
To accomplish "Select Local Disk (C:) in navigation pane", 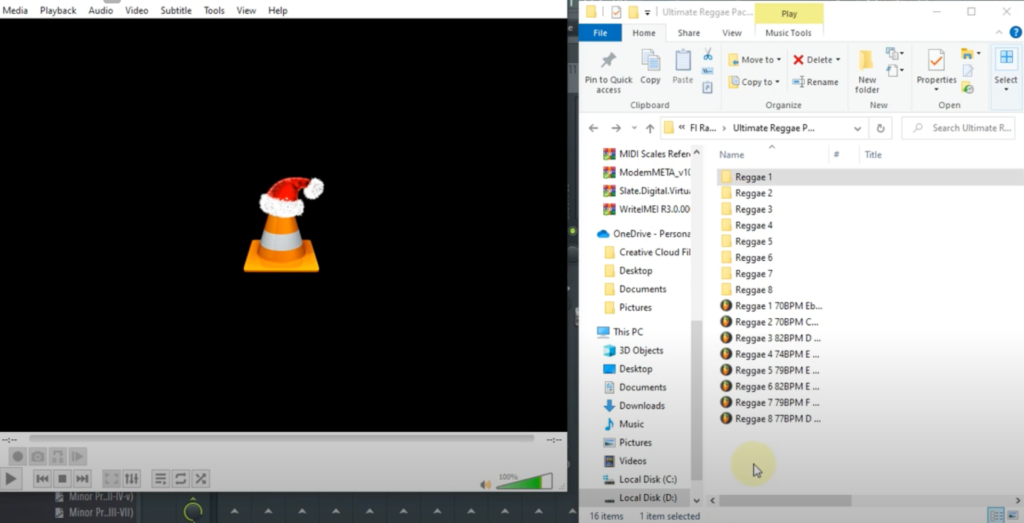I will pos(648,479).
